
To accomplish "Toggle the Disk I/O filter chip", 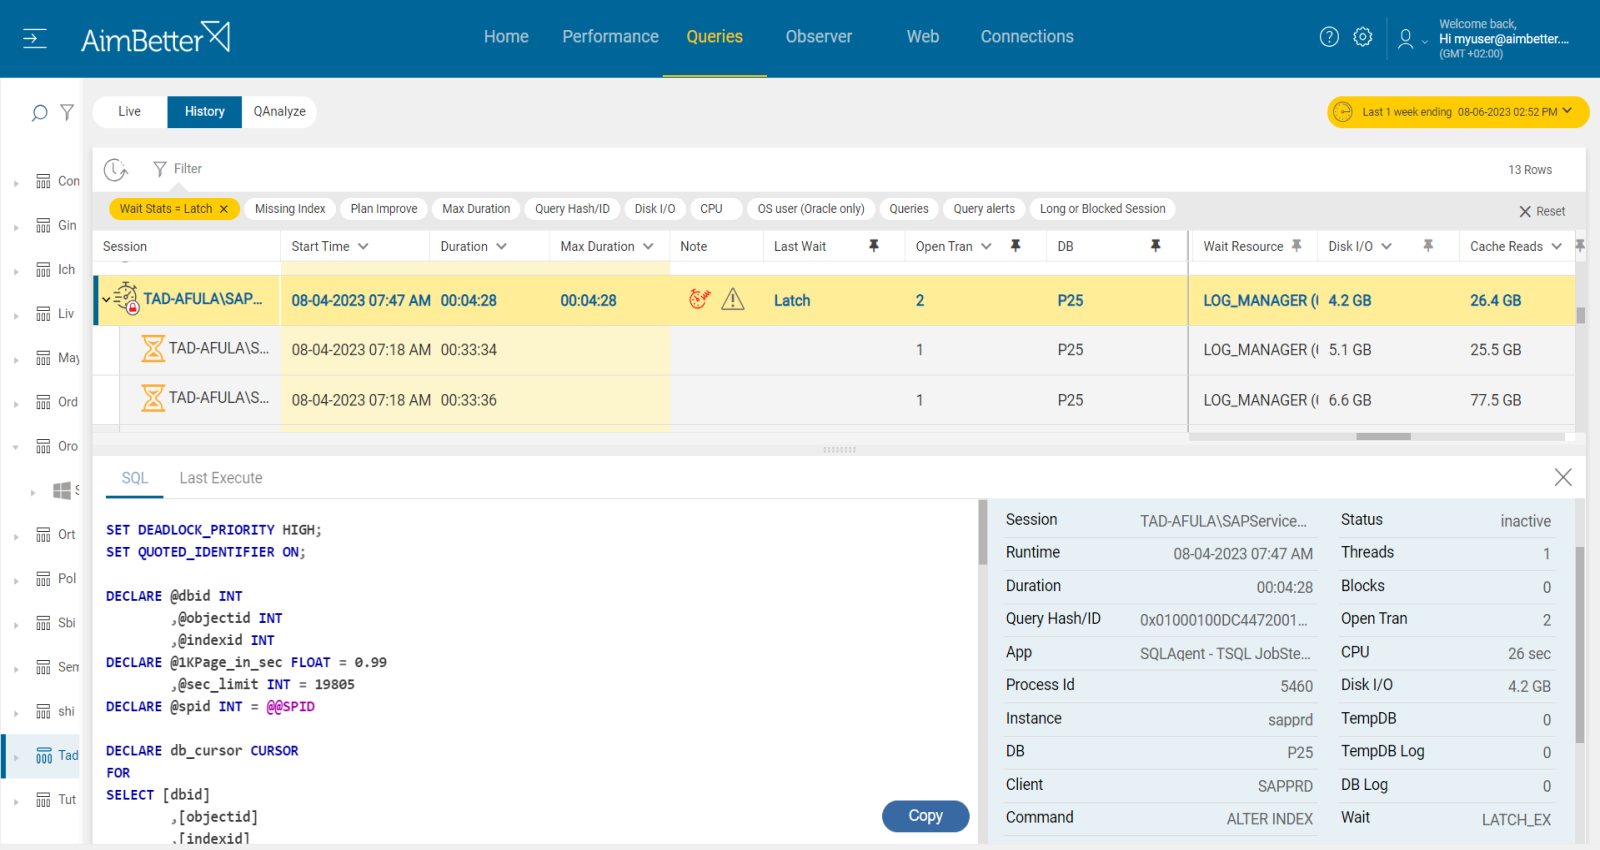I will pos(655,209).
